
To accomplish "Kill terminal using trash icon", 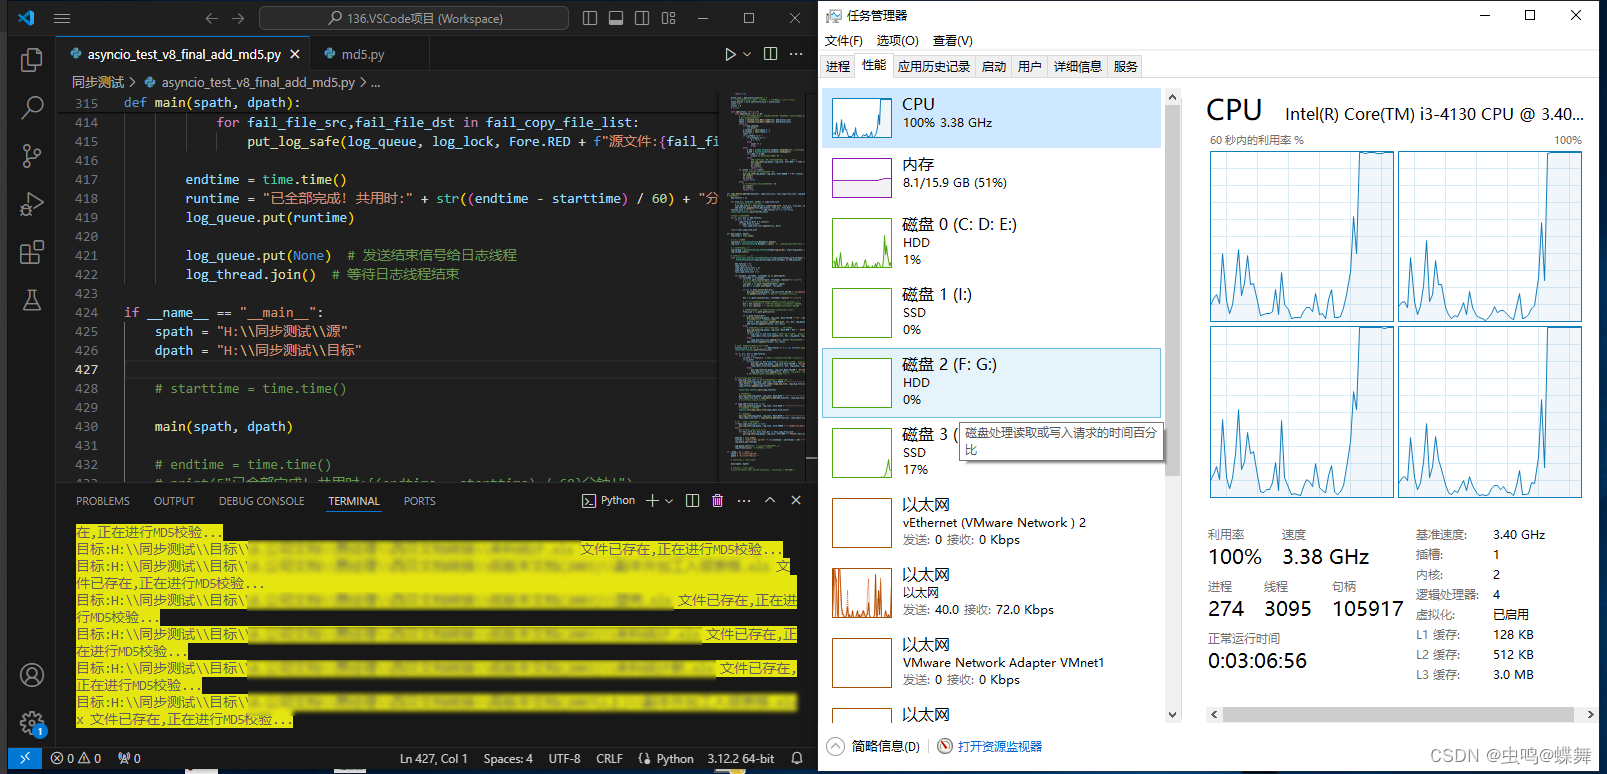I will (x=717, y=500).
